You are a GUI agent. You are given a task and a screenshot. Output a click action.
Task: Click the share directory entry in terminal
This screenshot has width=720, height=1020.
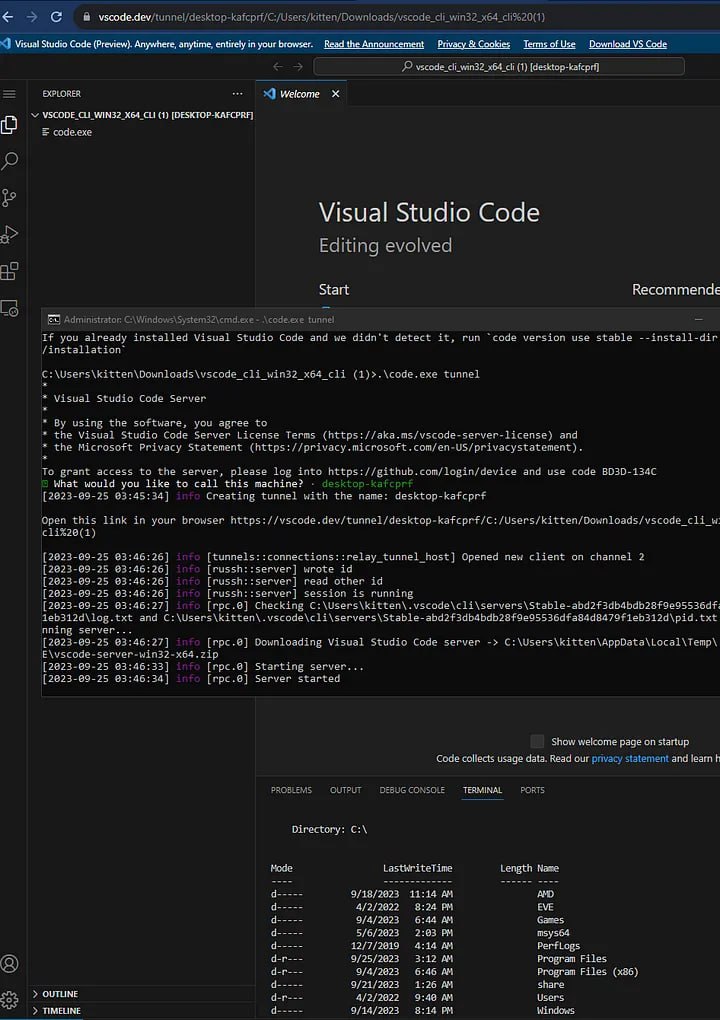pyautogui.click(x=551, y=985)
